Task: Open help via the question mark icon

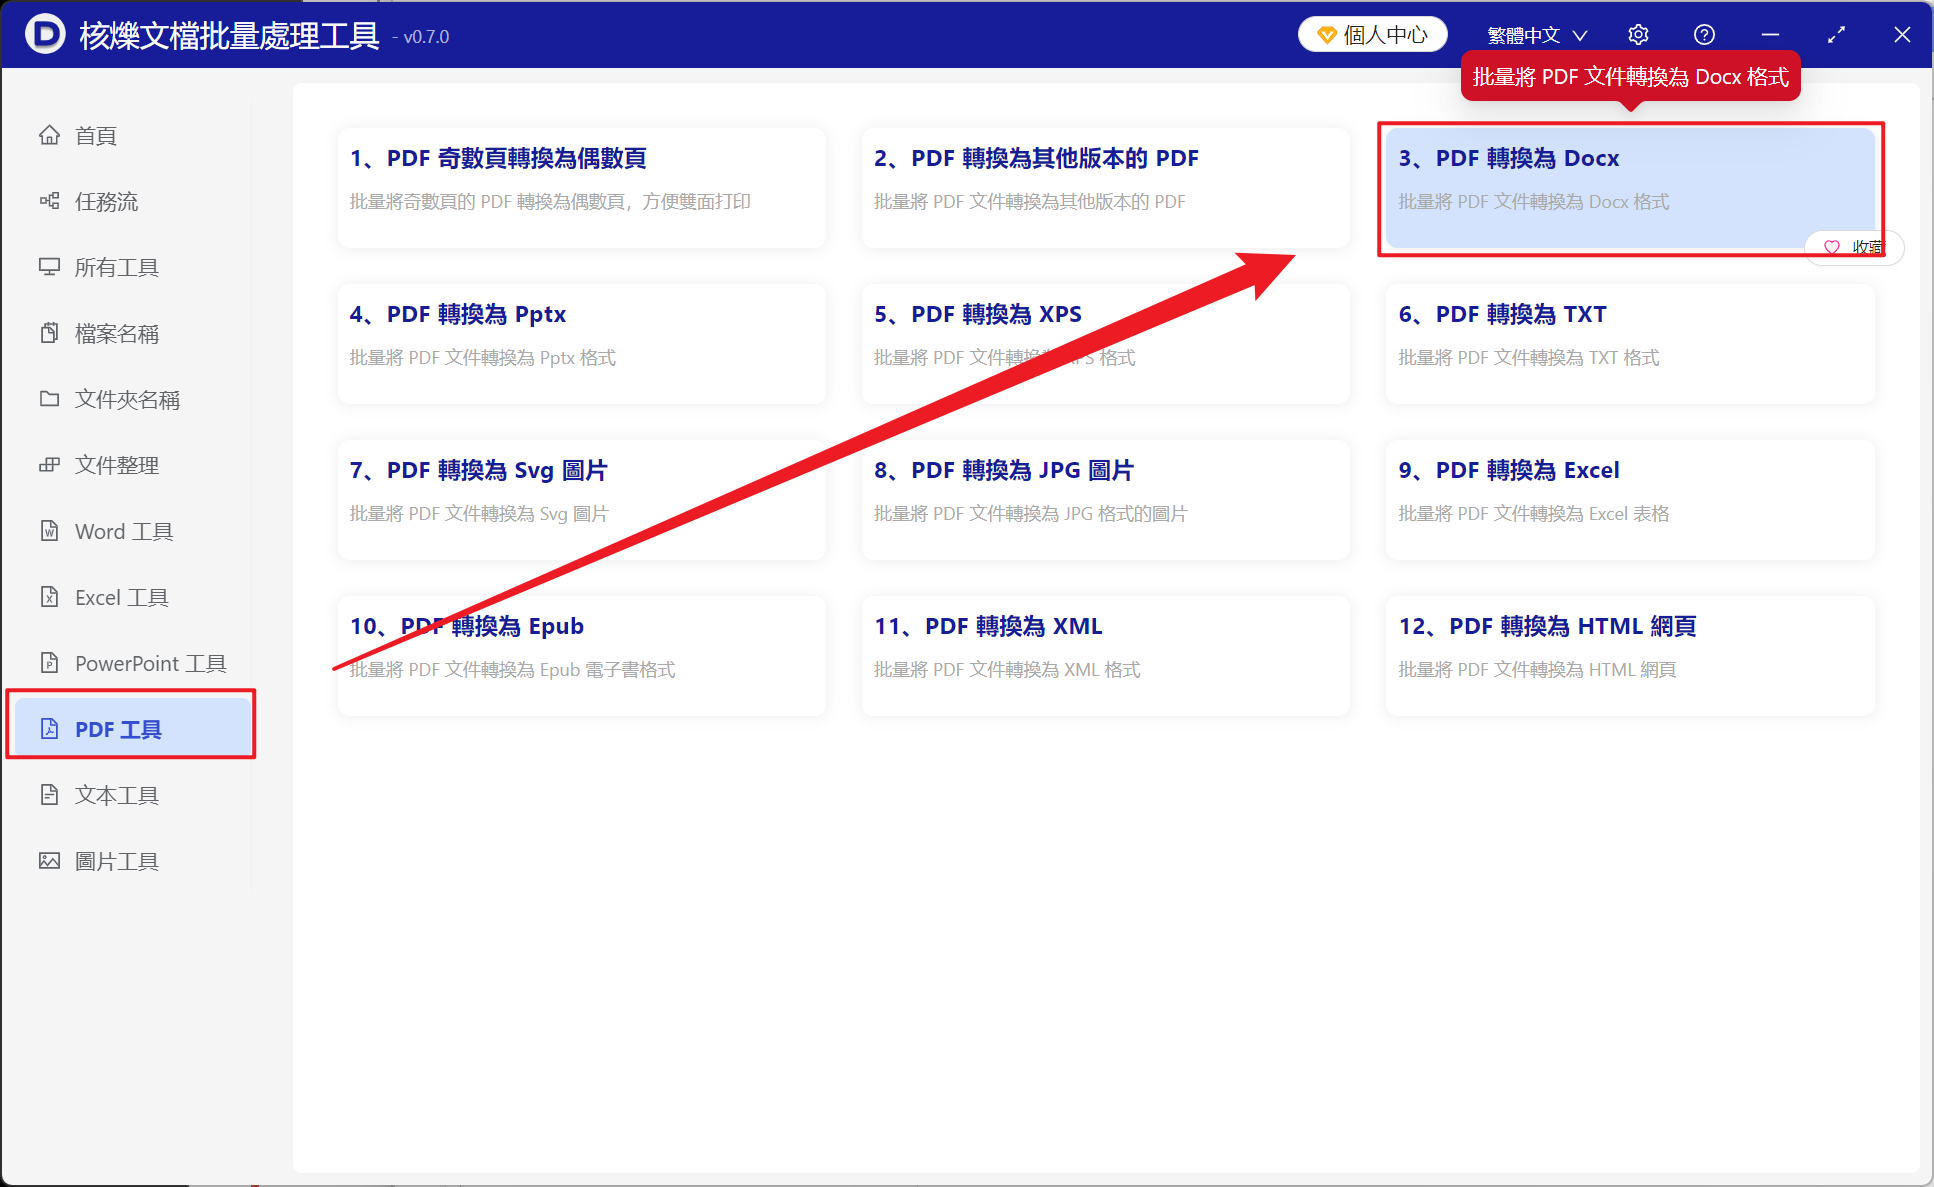Action: point(1704,35)
